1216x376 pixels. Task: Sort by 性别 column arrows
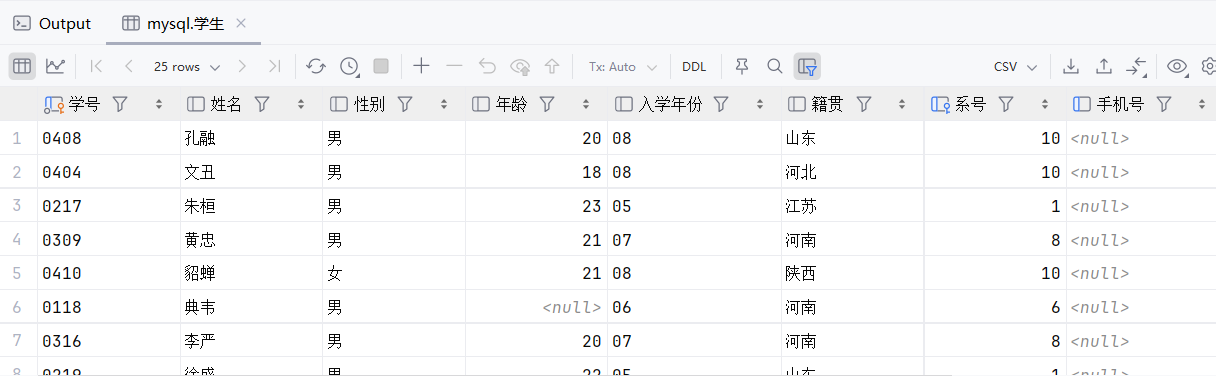444,104
